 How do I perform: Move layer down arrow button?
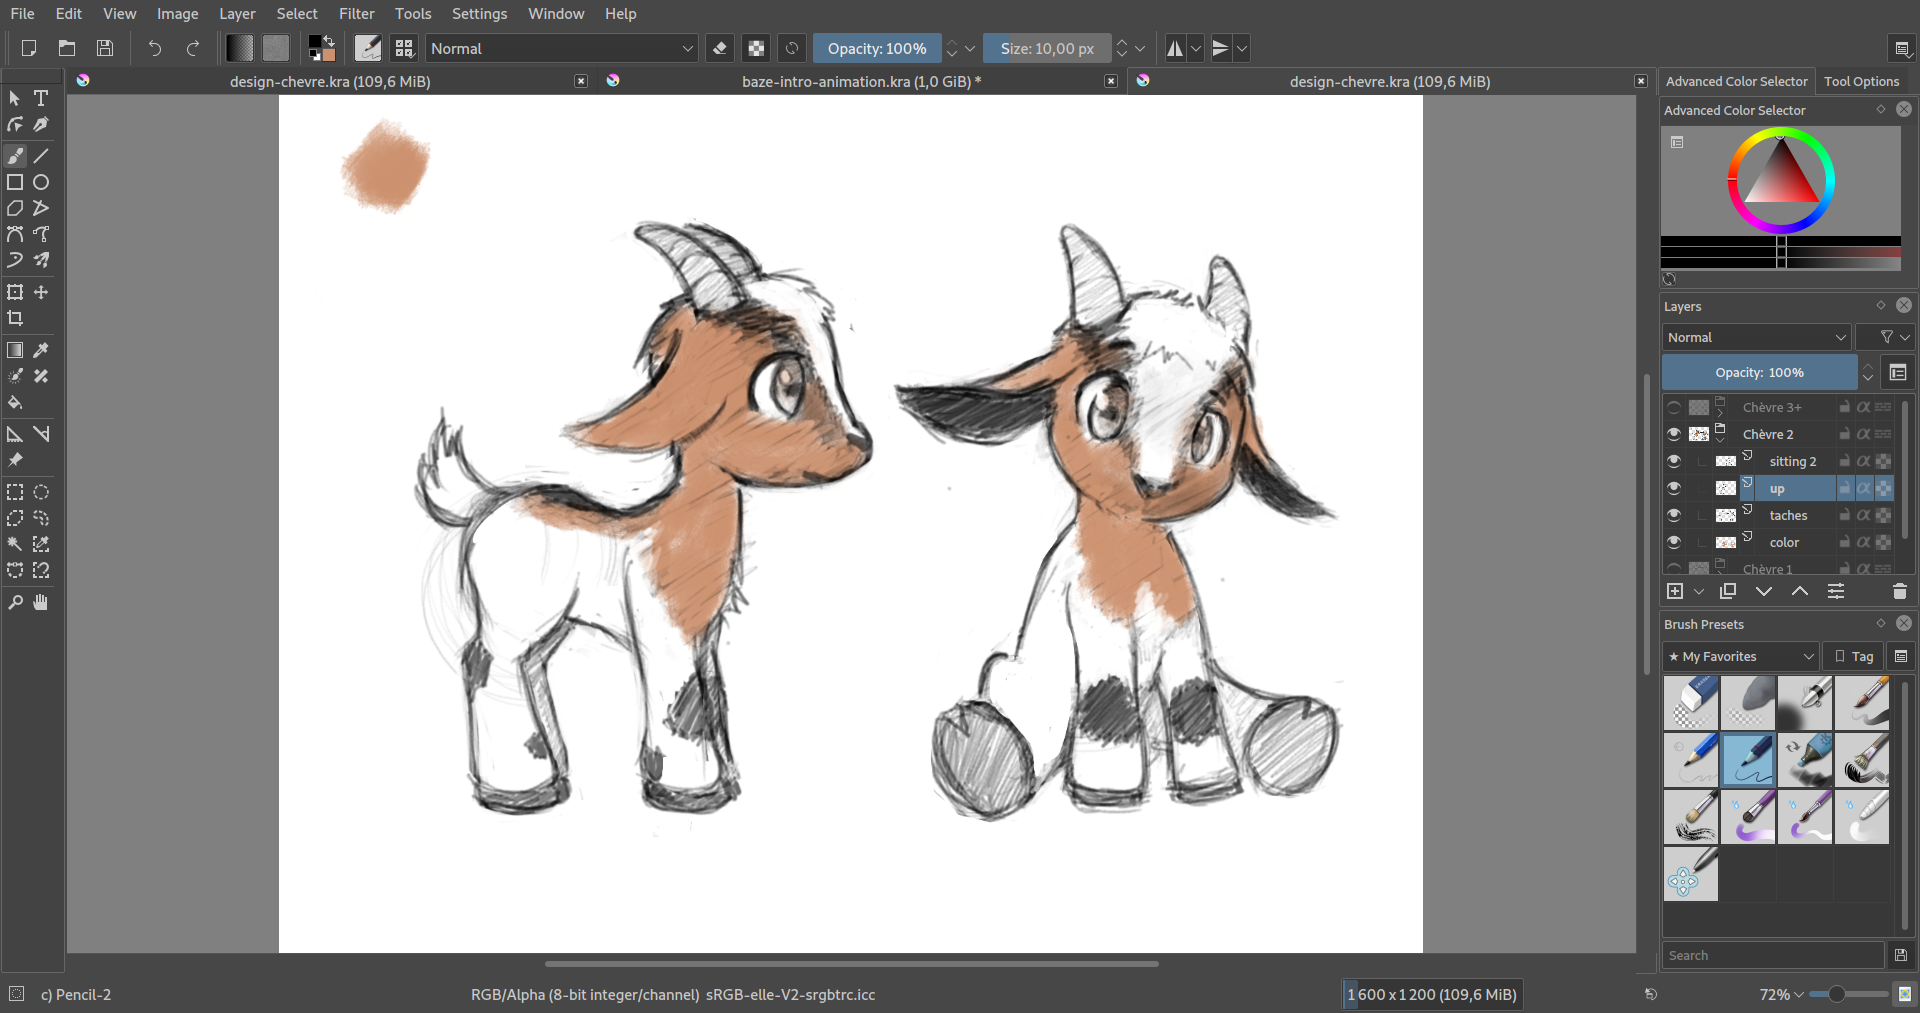(x=1764, y=592)
